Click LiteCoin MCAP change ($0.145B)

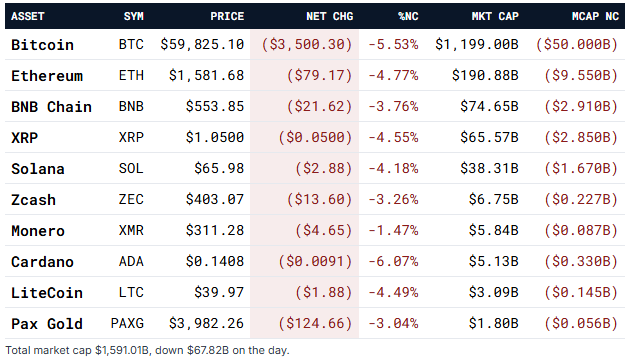tap(581, 292)
